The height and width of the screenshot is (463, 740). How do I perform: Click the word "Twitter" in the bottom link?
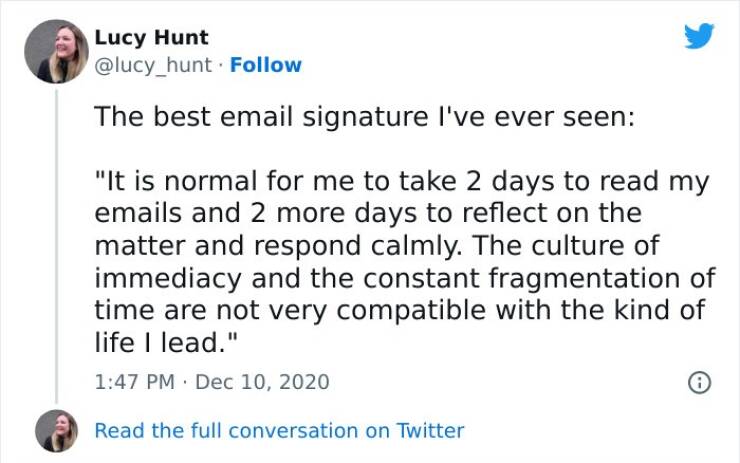pos(430,431)
